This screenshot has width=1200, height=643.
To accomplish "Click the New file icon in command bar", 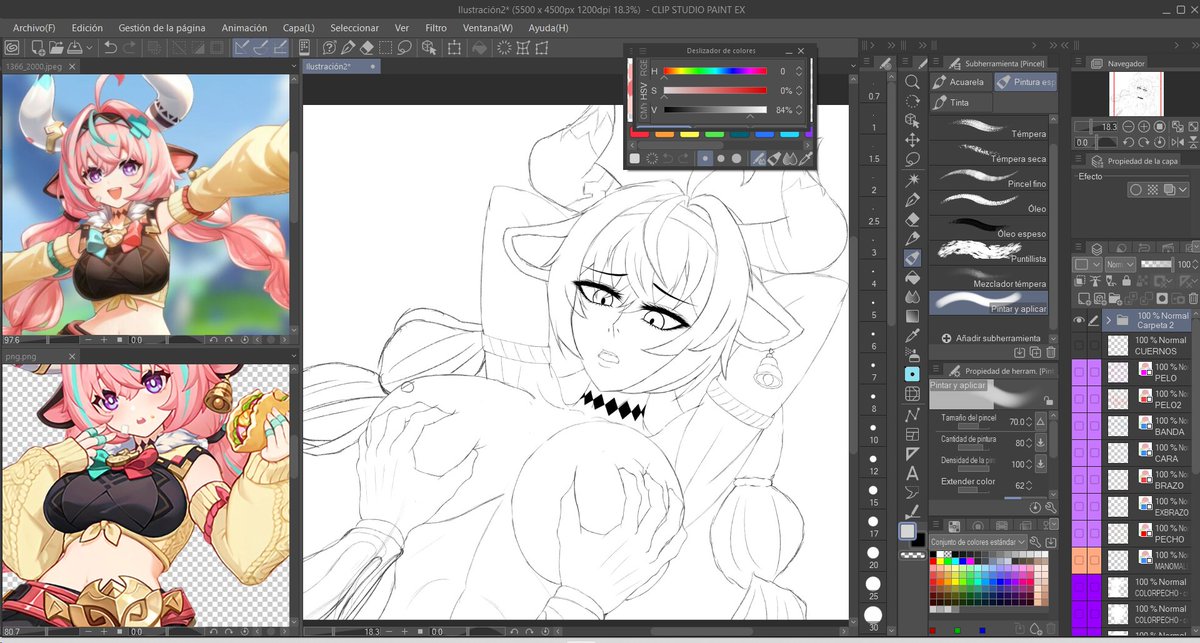I will coord(37,47).
